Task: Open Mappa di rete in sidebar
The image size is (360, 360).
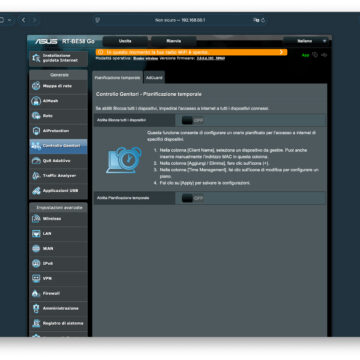Action: tap(59, 86)
